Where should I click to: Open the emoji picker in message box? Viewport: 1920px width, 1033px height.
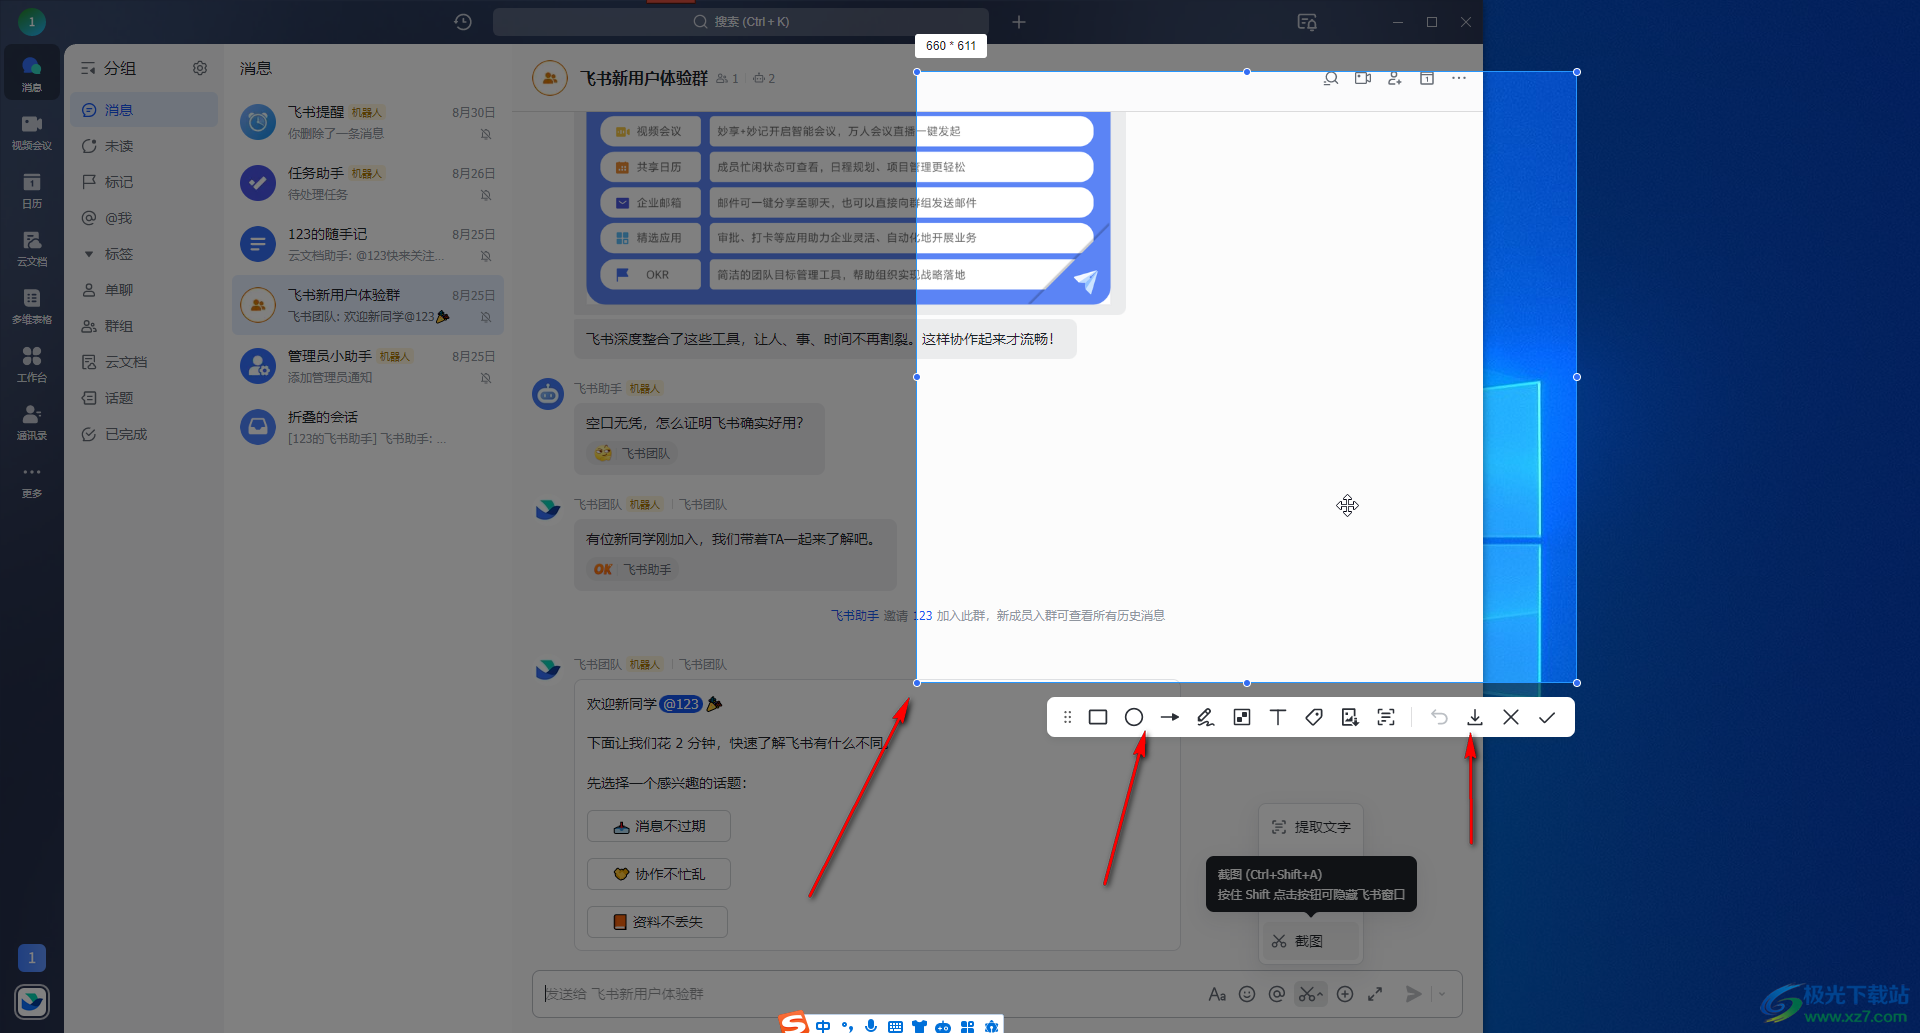coord(1247,994)
